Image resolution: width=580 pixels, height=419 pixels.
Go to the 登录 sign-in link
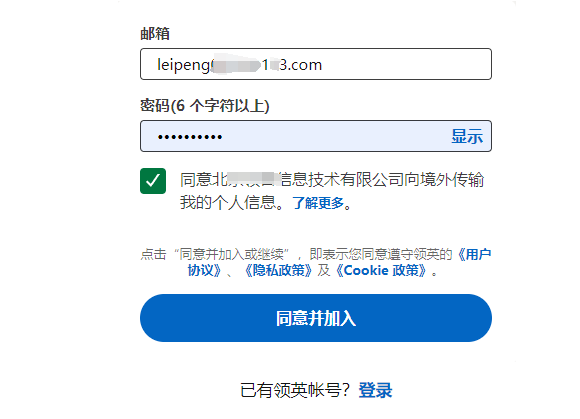click(375, 391)
